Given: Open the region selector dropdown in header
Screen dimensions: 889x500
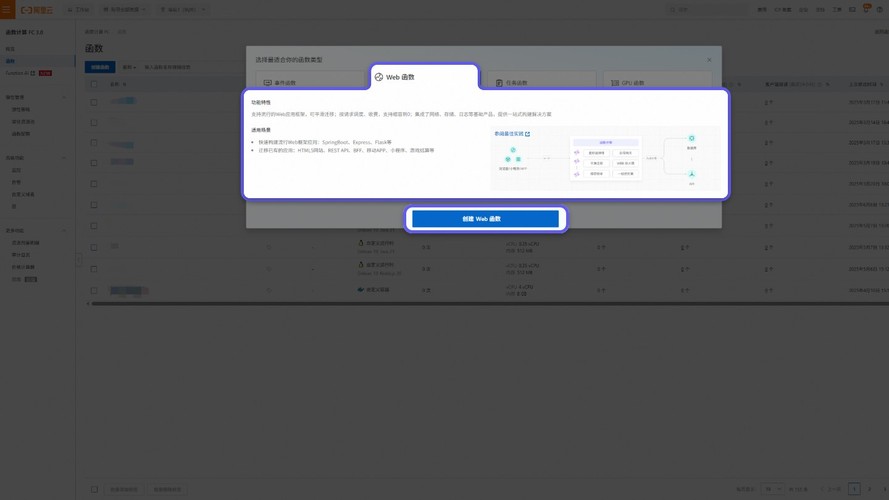Looking at the screenshot, I should pyautogui.click(x=183, y=10).
